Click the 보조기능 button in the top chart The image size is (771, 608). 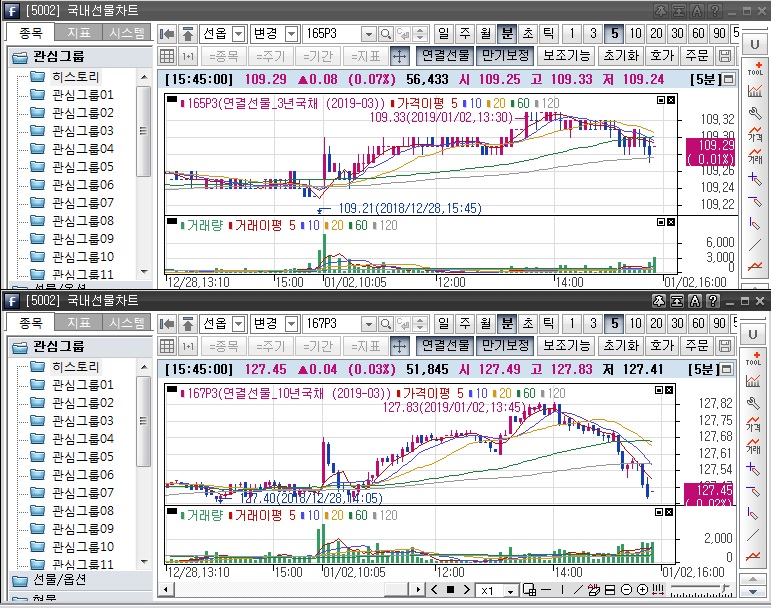coord(567,56)
